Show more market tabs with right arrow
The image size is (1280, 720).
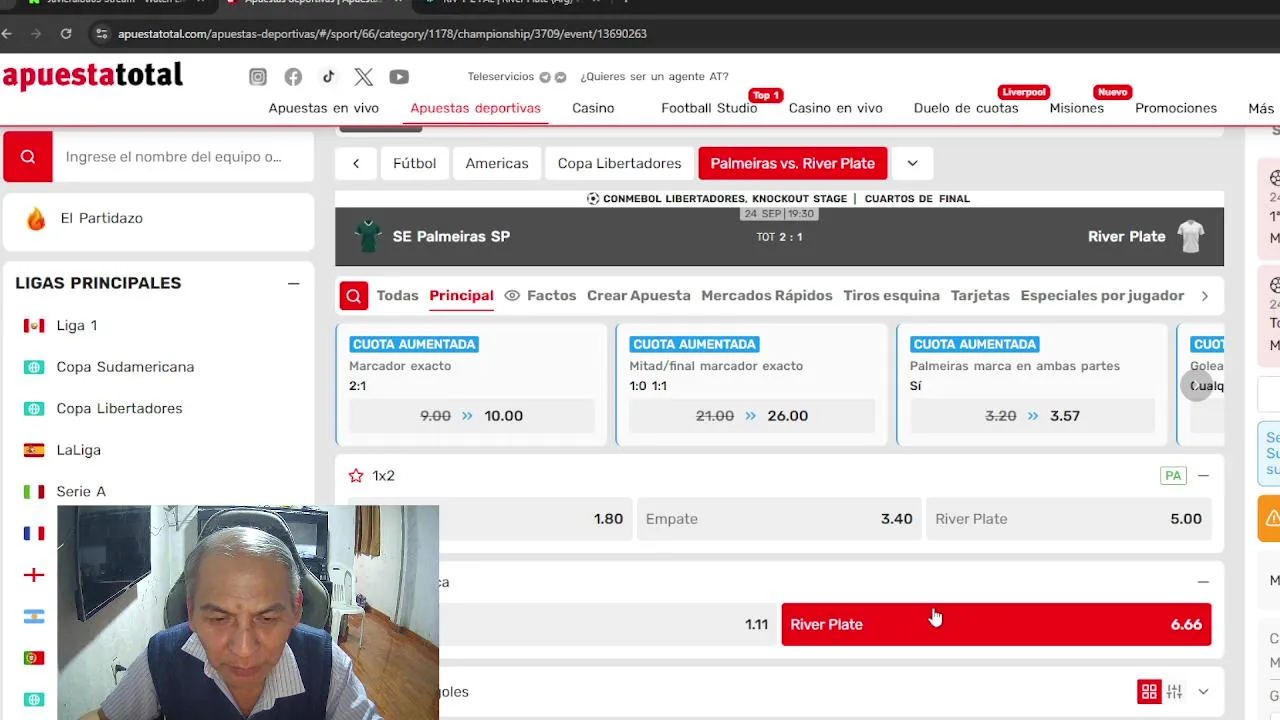click(1205, 296)
